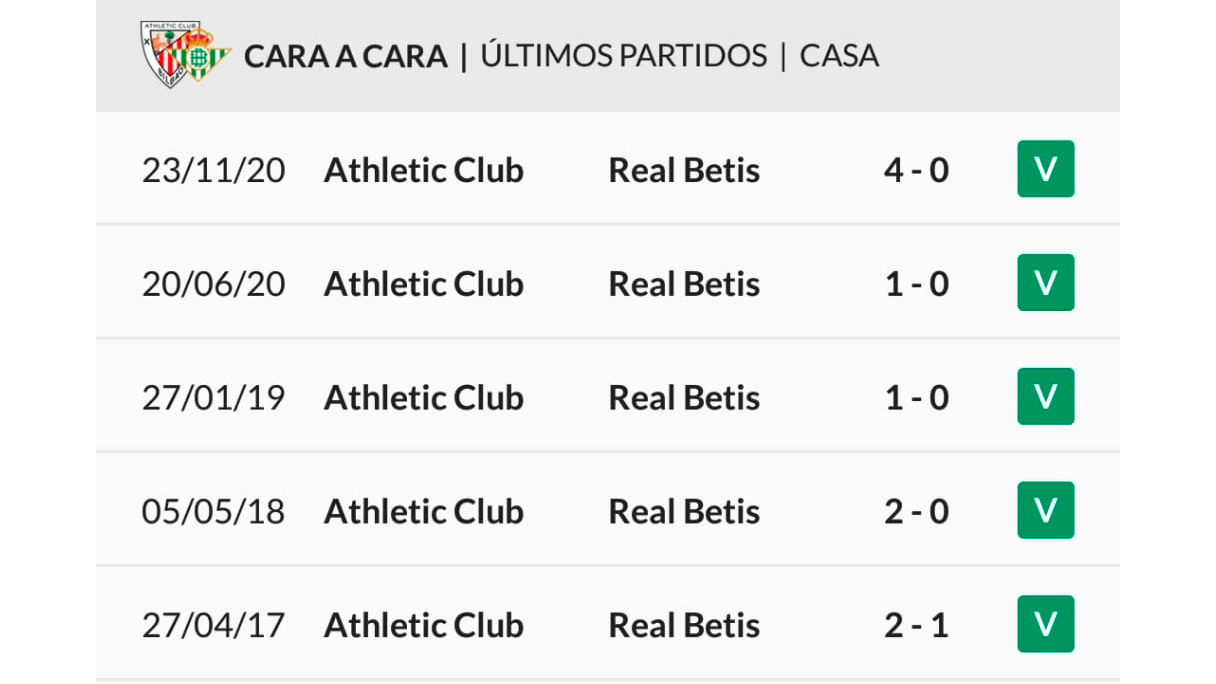Select the 27/01/19 match date
The width and height of the screenshot is (1216, 684).
[213, 398]
